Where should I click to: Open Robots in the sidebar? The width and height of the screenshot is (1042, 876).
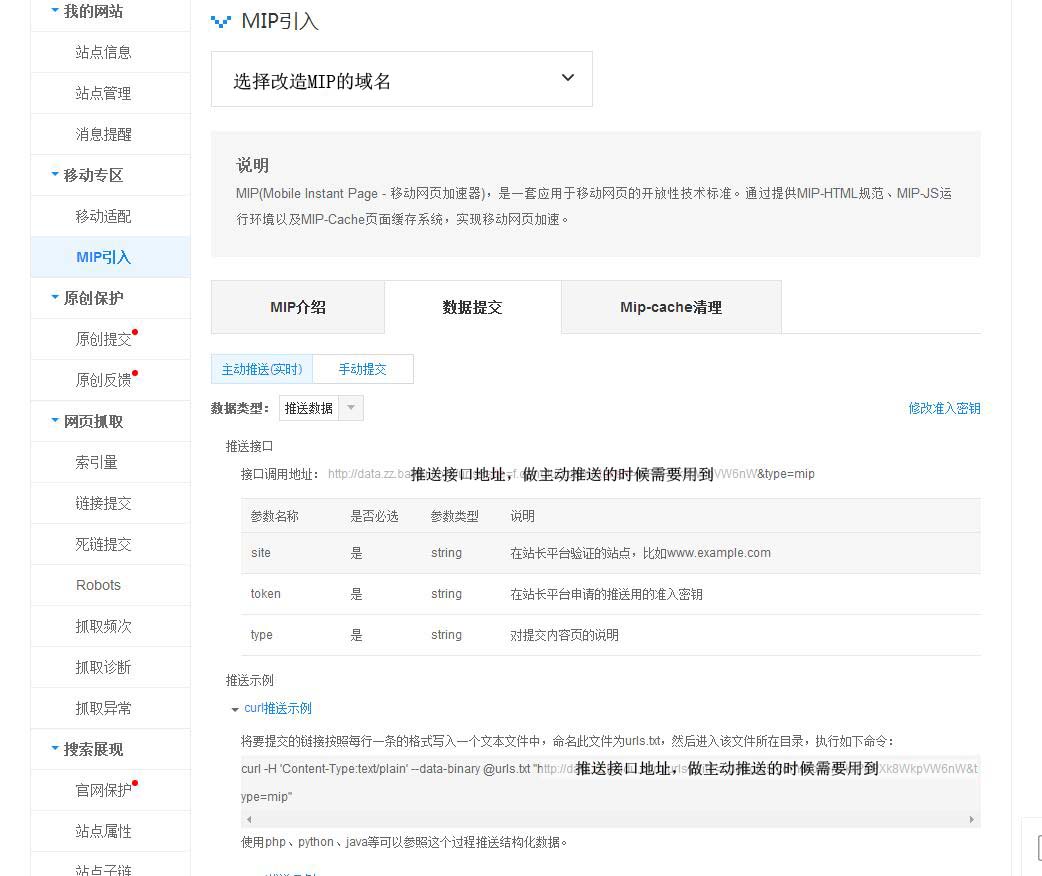click(98, 585)
